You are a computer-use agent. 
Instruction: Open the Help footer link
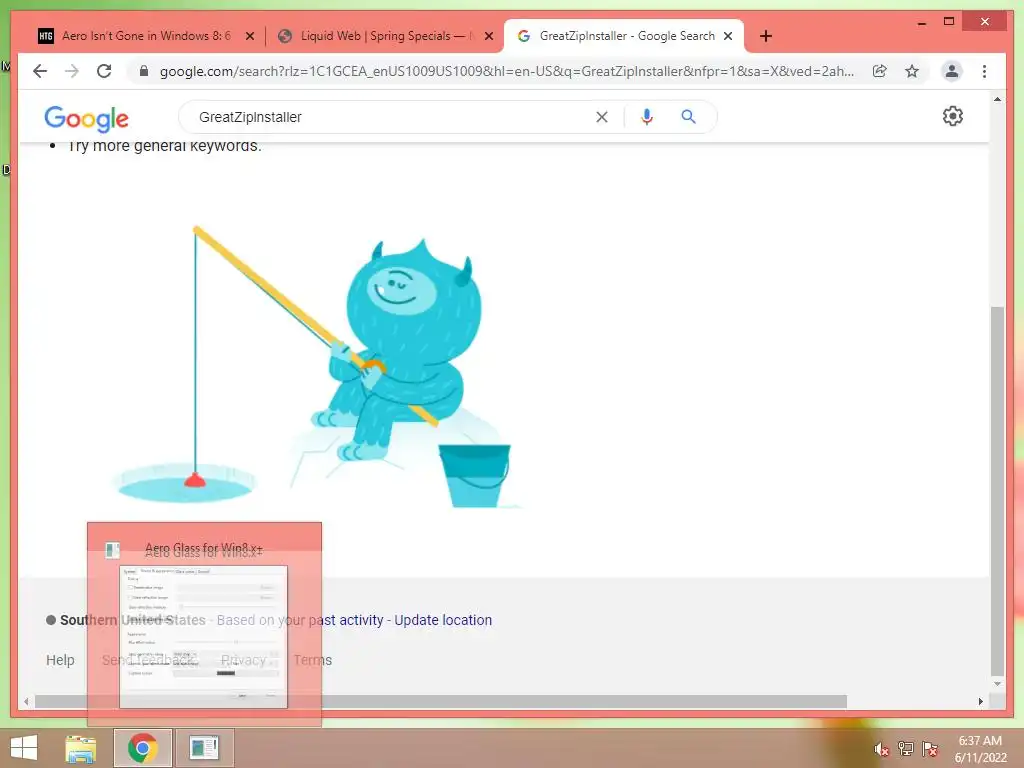pos(60,660)
